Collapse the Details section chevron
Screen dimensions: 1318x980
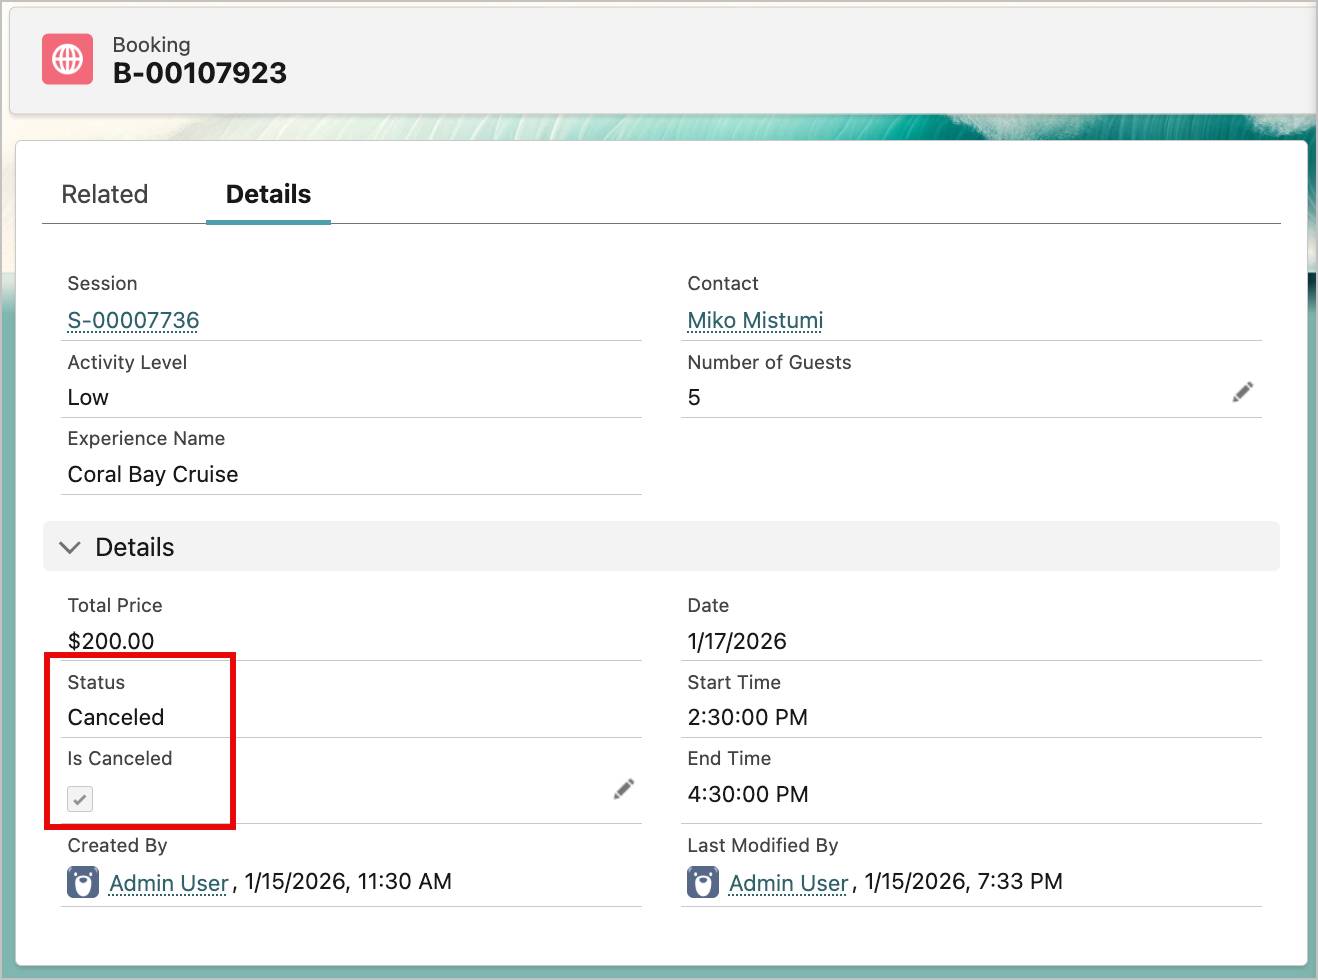70,547
